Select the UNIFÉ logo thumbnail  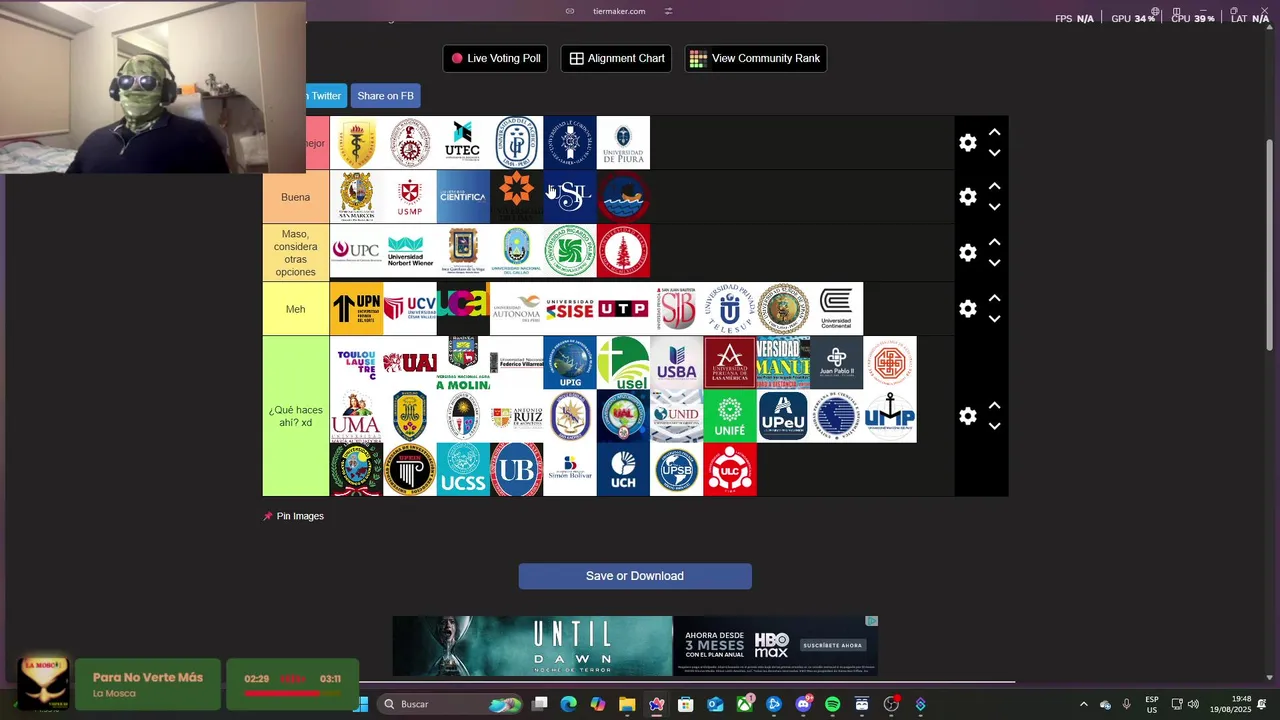(x=730, y=416)
